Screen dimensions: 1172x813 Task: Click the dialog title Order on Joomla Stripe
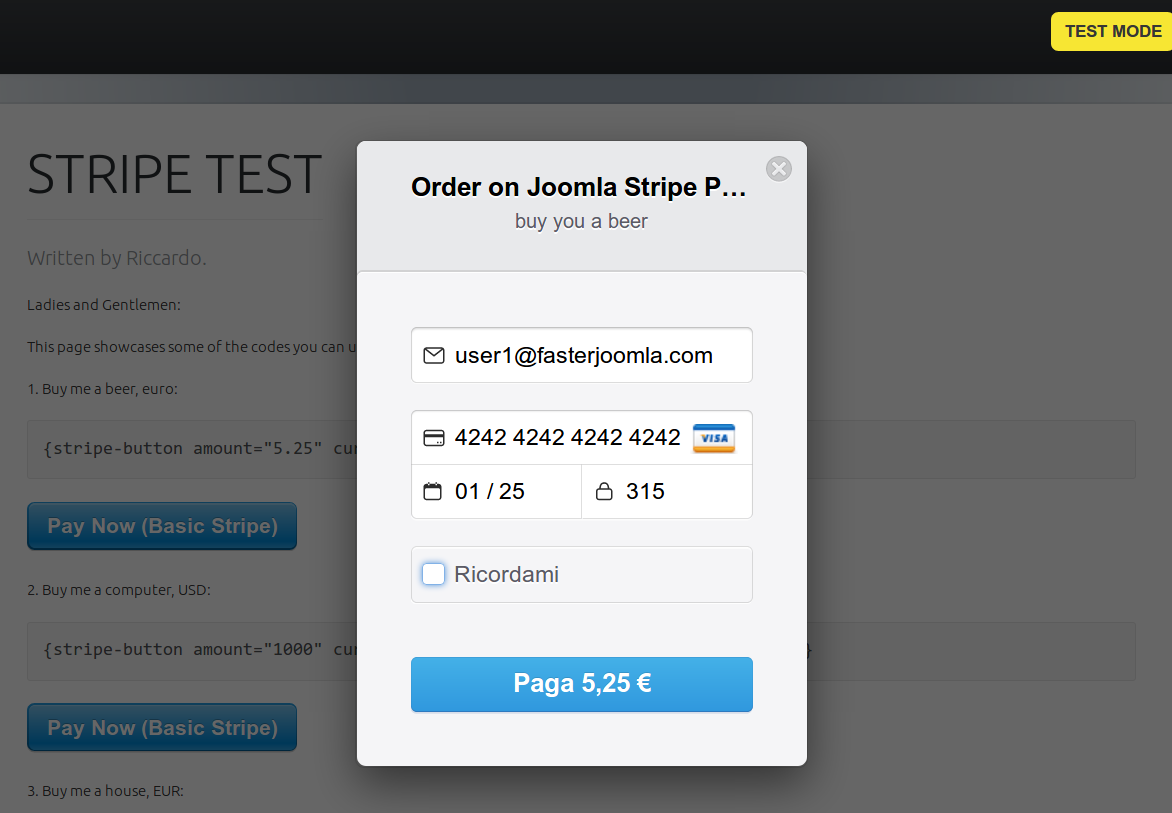pos(579,187)
